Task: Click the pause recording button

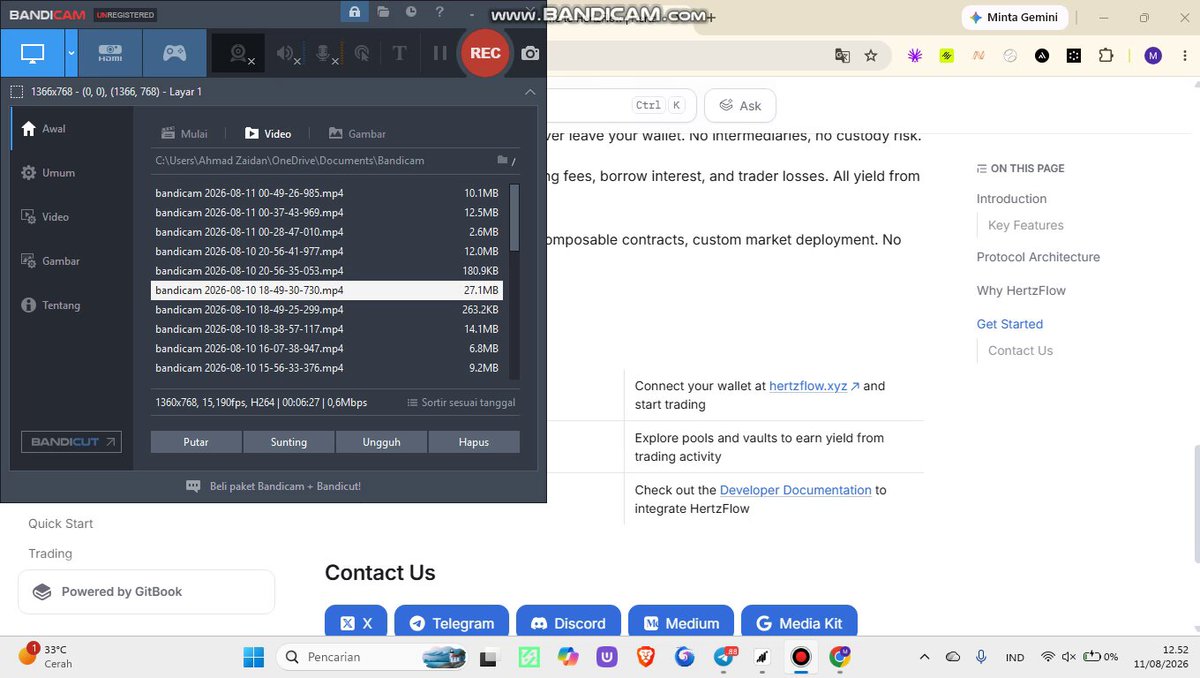Action: click(x=439, y=53)
